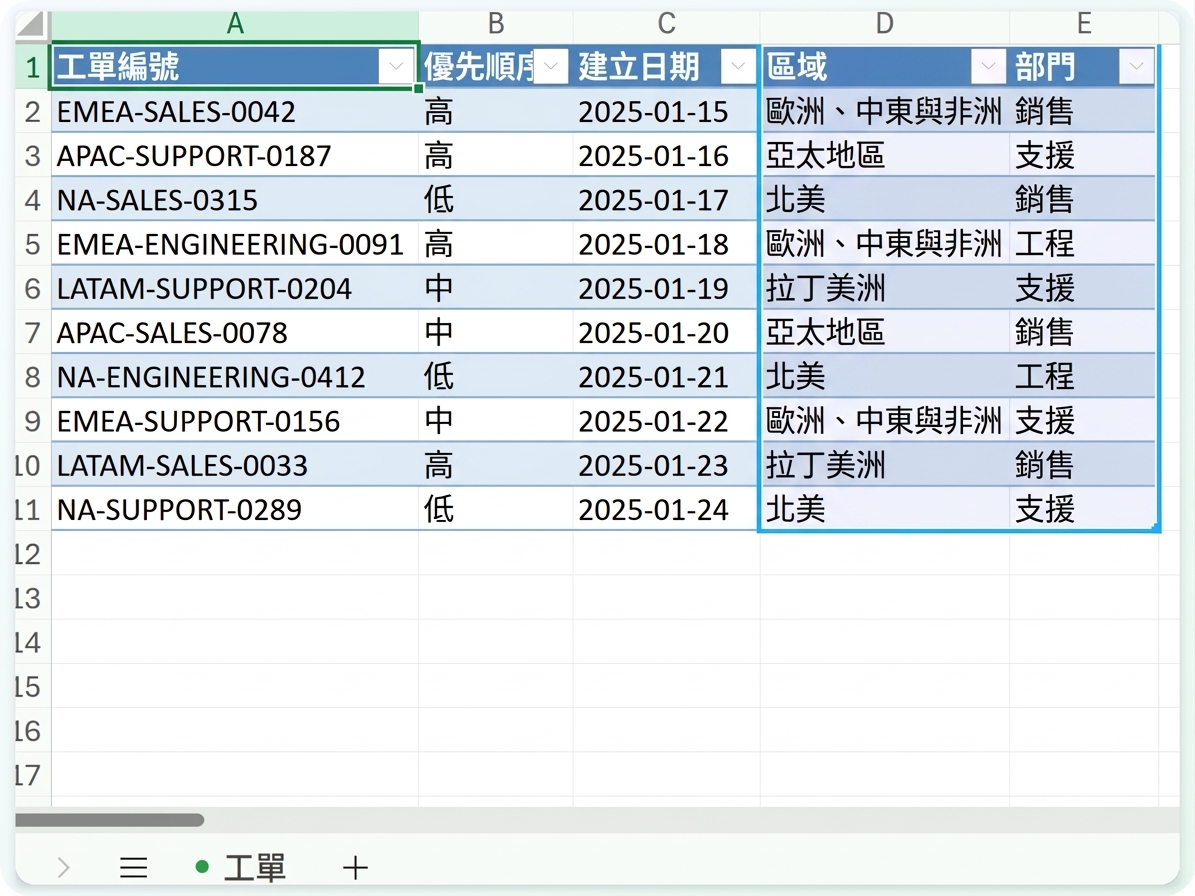Click priority 高 in EMEA-SALES-0042 row
The image size is (1195, 896).
click(495, 111)
